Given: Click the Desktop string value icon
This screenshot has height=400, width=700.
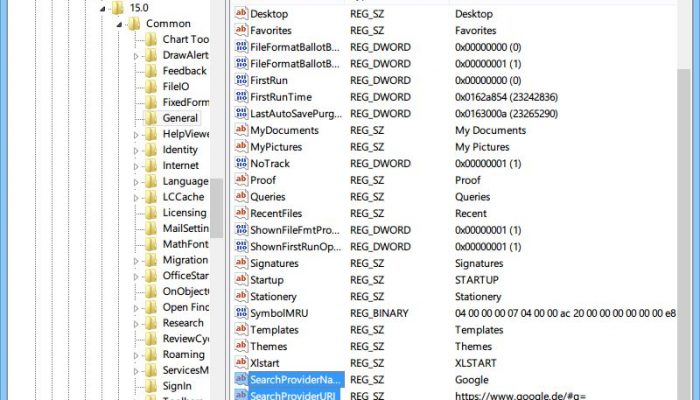Looking at the screenshot, I should point(241,13).
